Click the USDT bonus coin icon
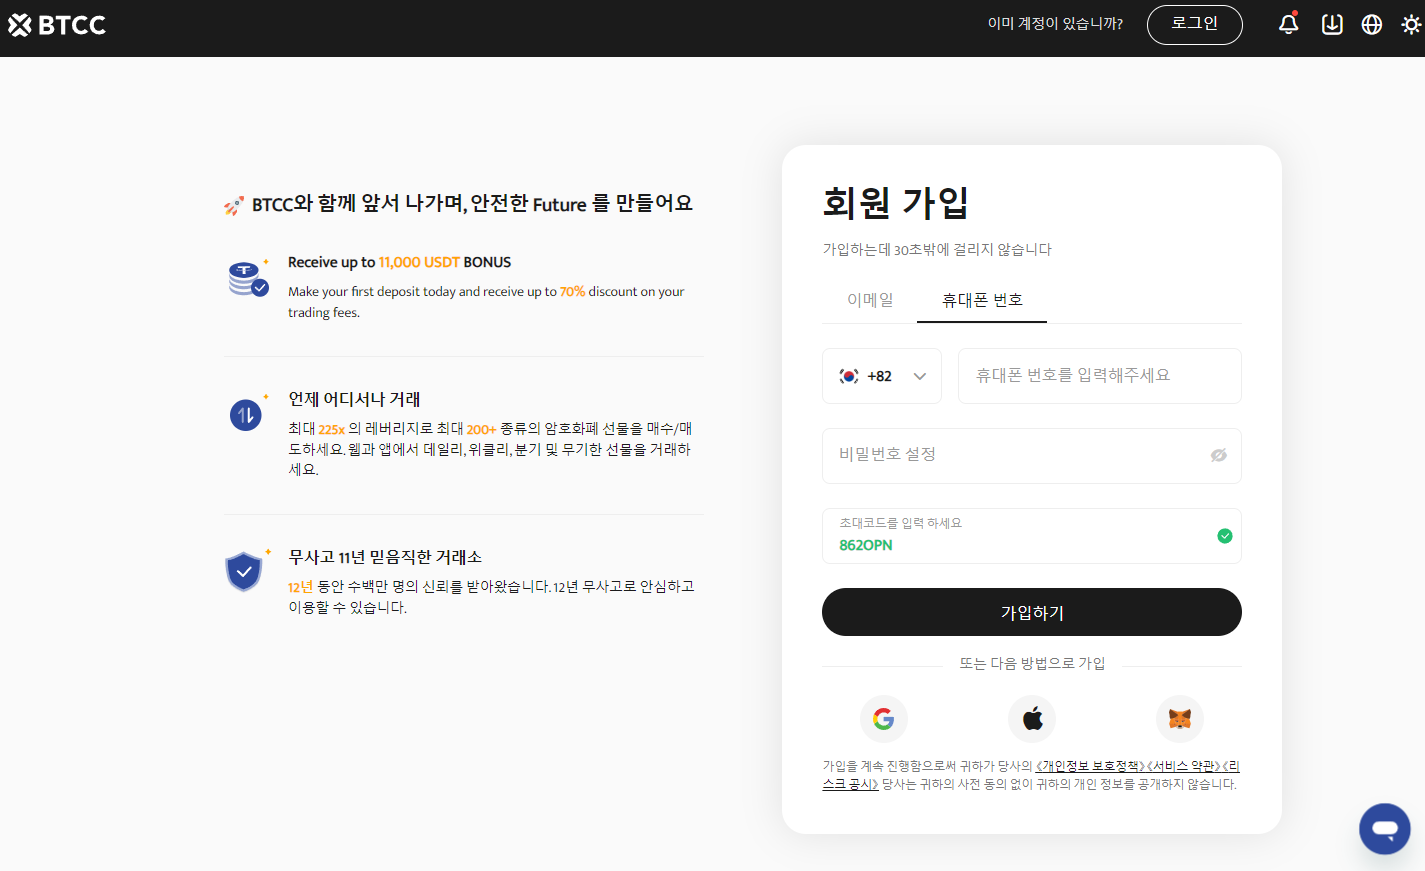1425x871 pixels. (248, 278)
